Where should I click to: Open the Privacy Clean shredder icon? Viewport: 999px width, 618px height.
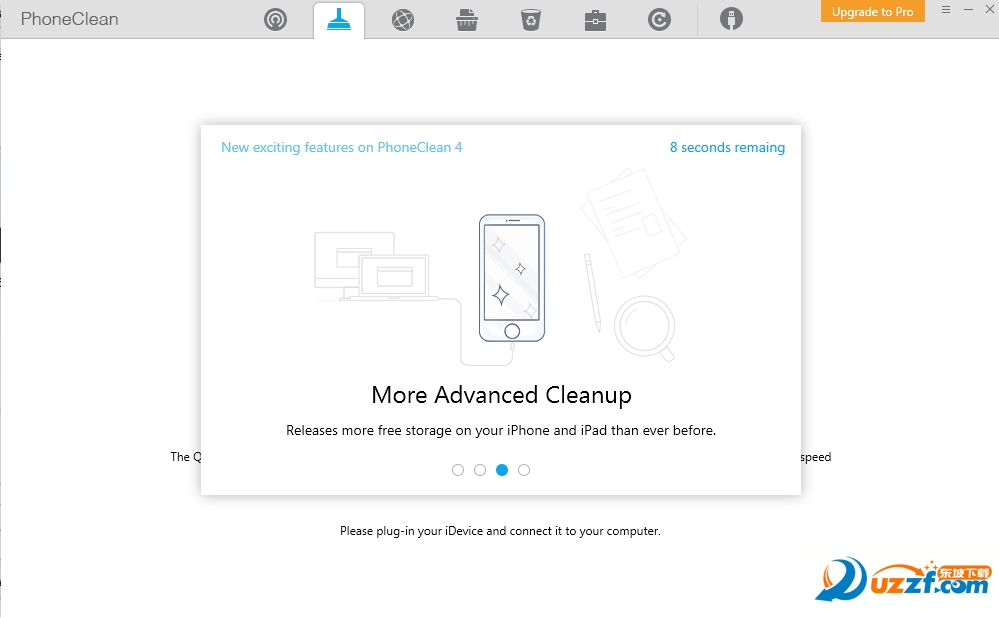pyautogui.click(x=467, y=20)
